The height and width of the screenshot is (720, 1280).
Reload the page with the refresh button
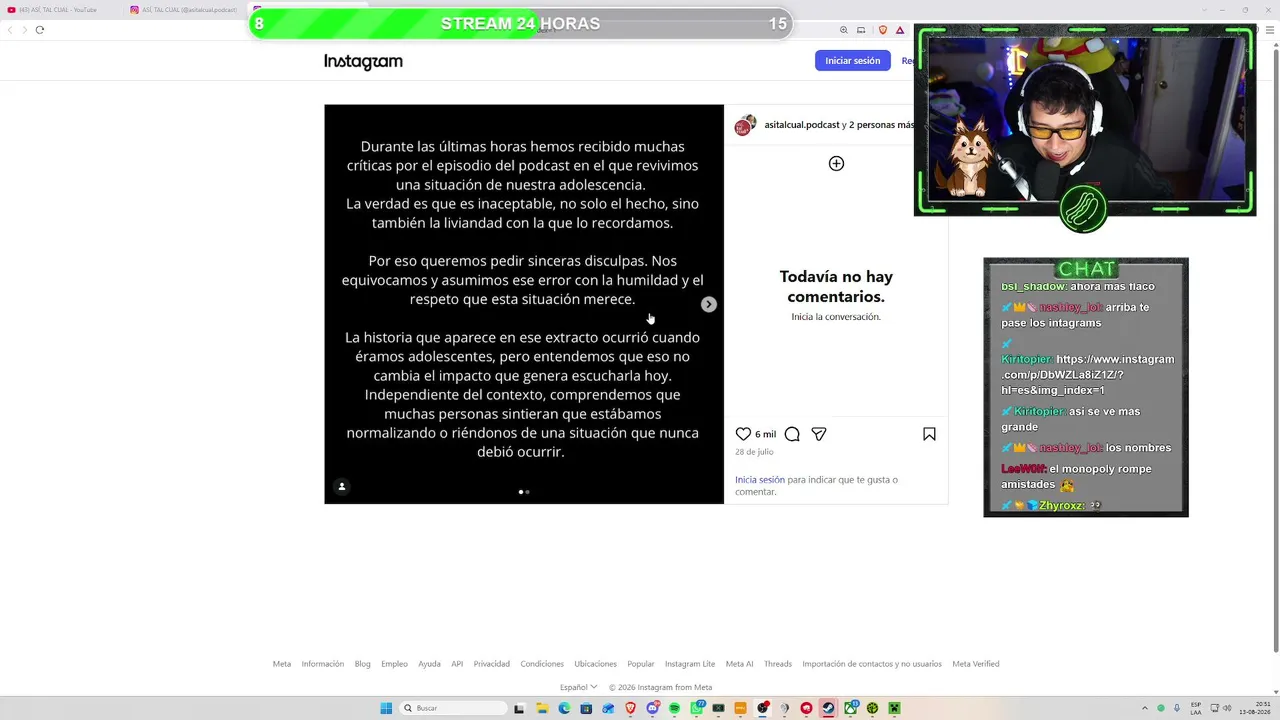[40, 29]
